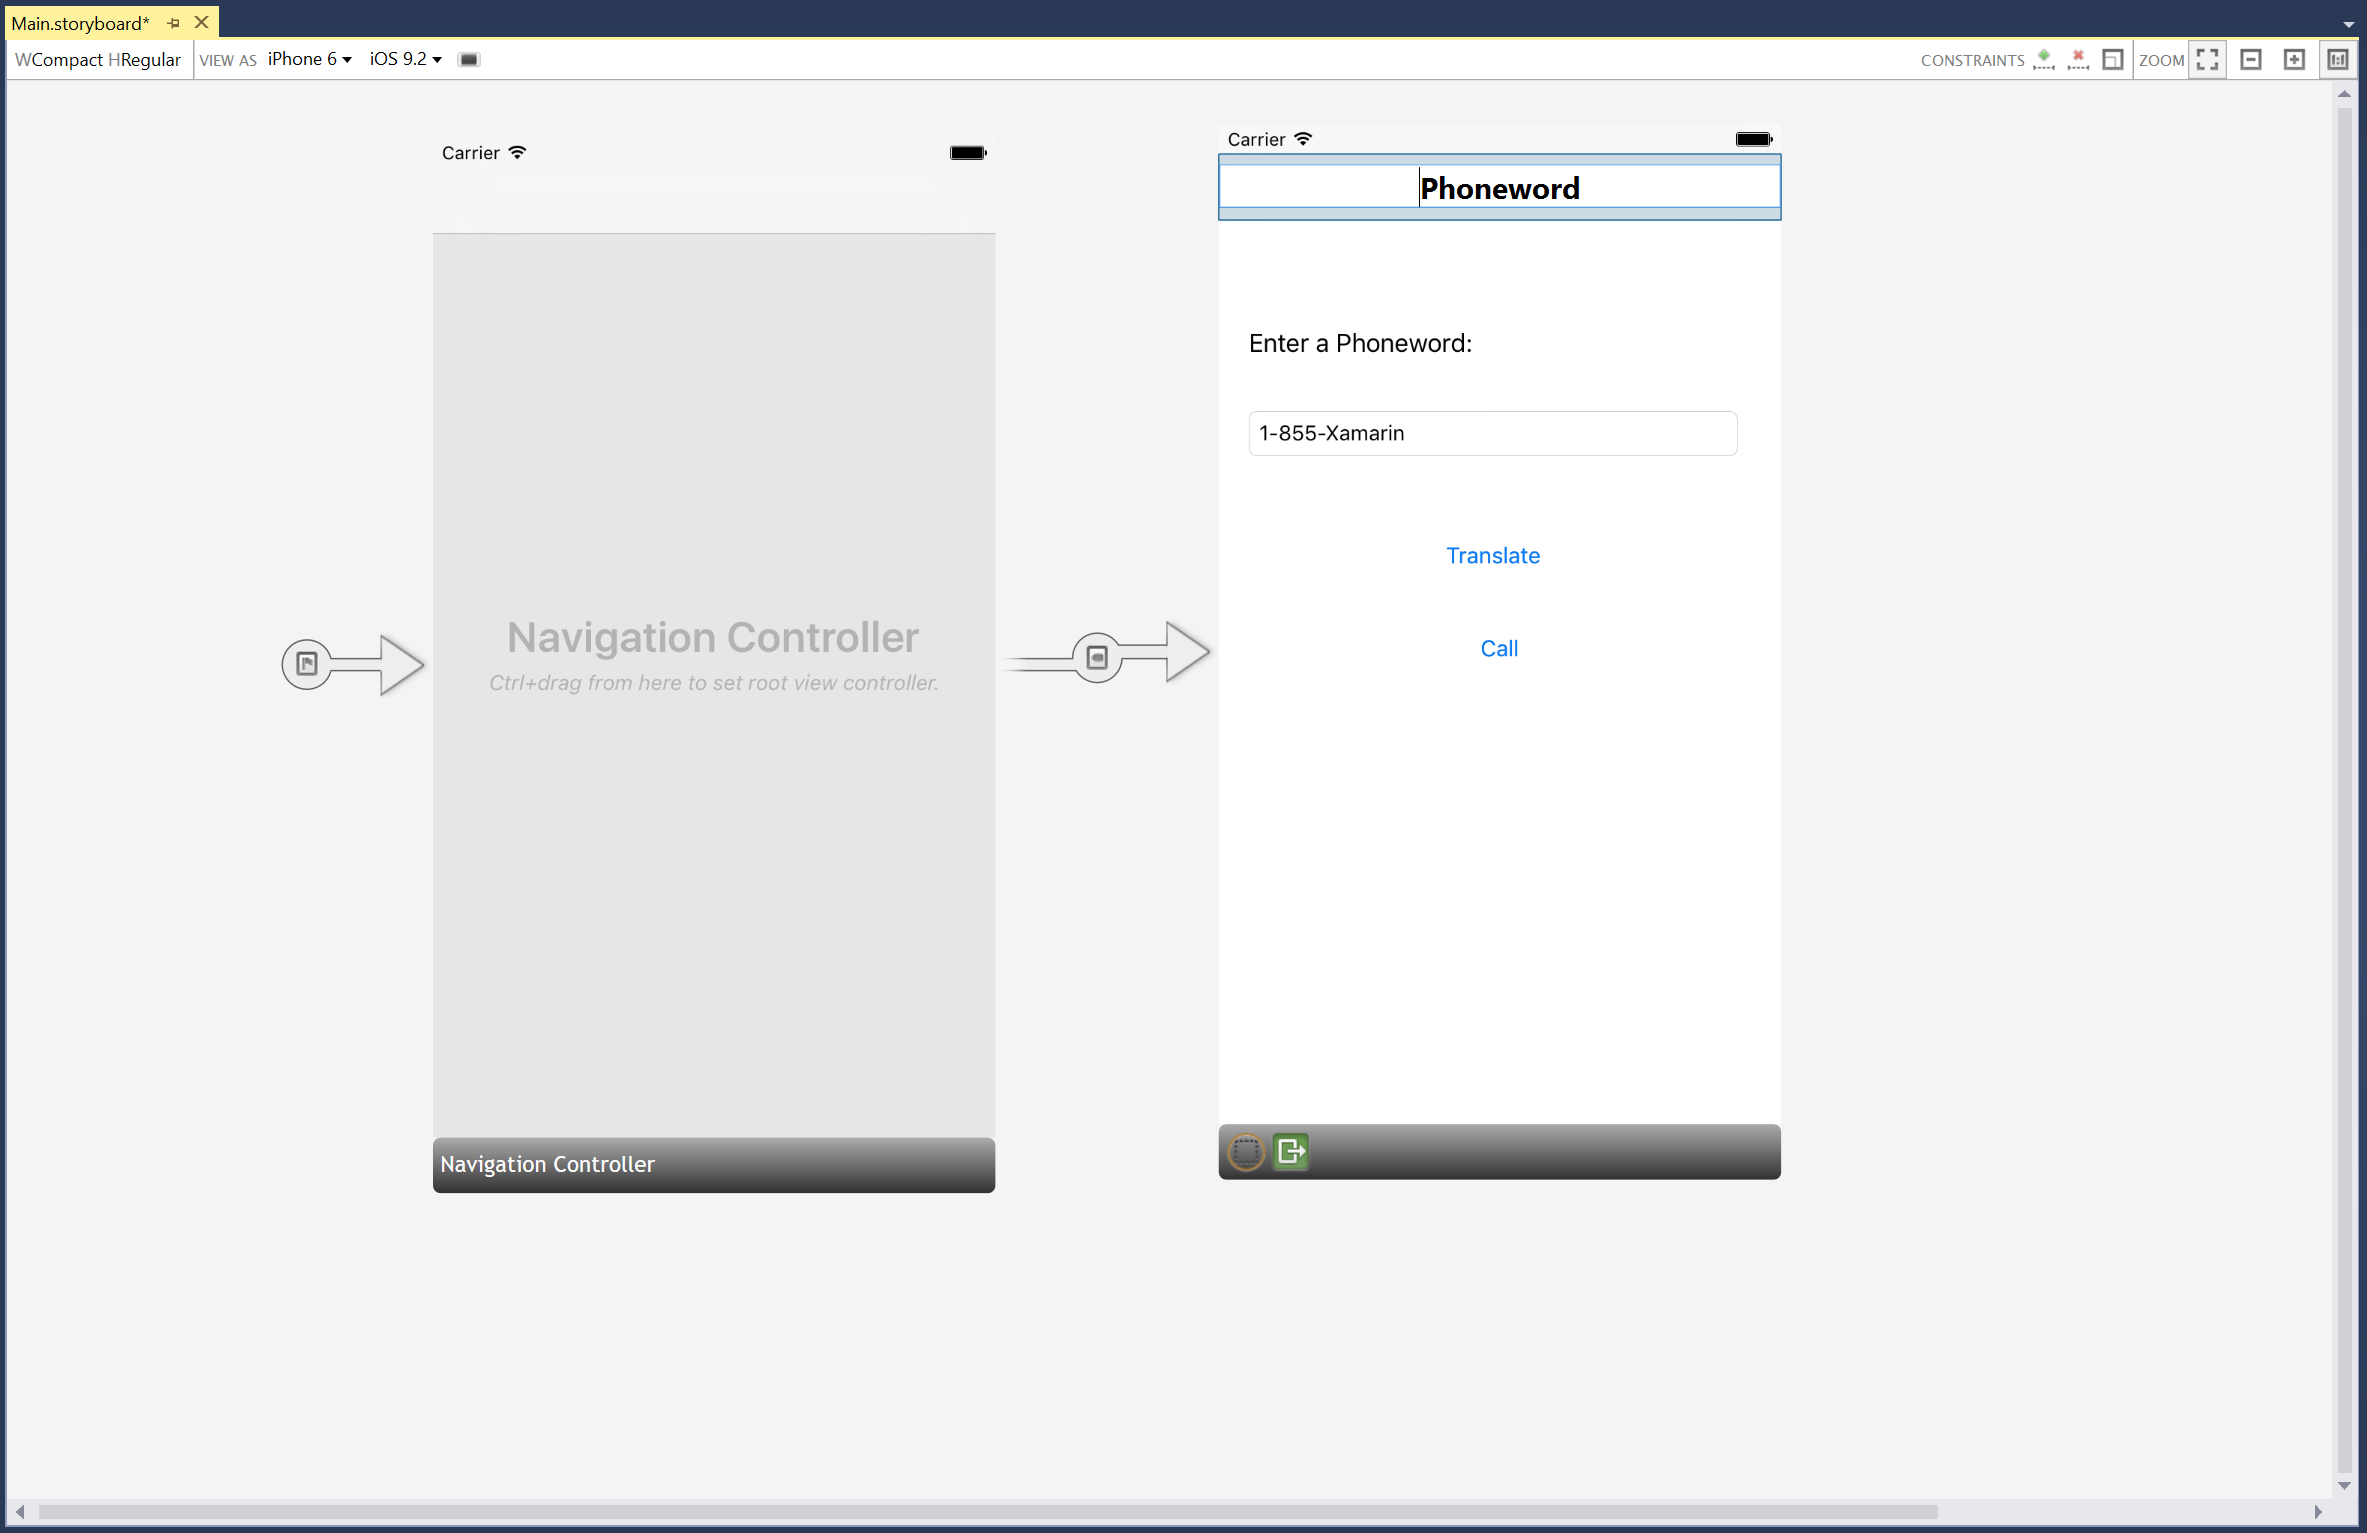This screenshot has width=2367, height=1533.
Task: Expand the iOS version dropdown
Action: click(x=404, y=59)
